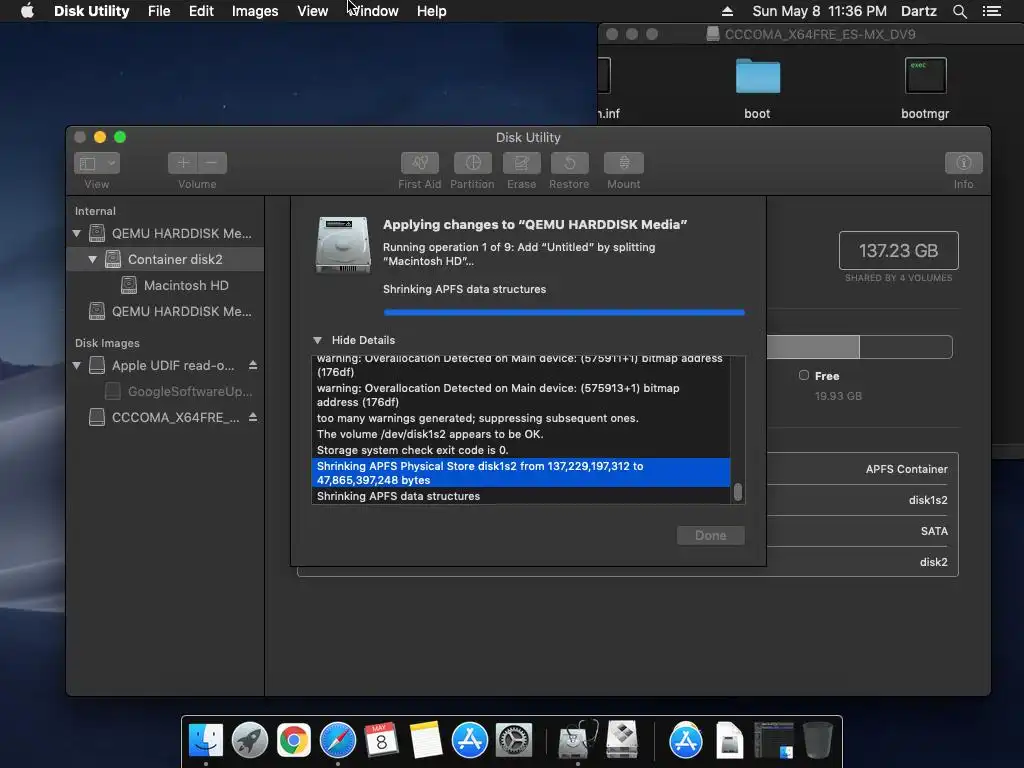The height and width of the screenshot is (768, 1024).
Task: Add a volume with the plus button
Action: (183, 163)
